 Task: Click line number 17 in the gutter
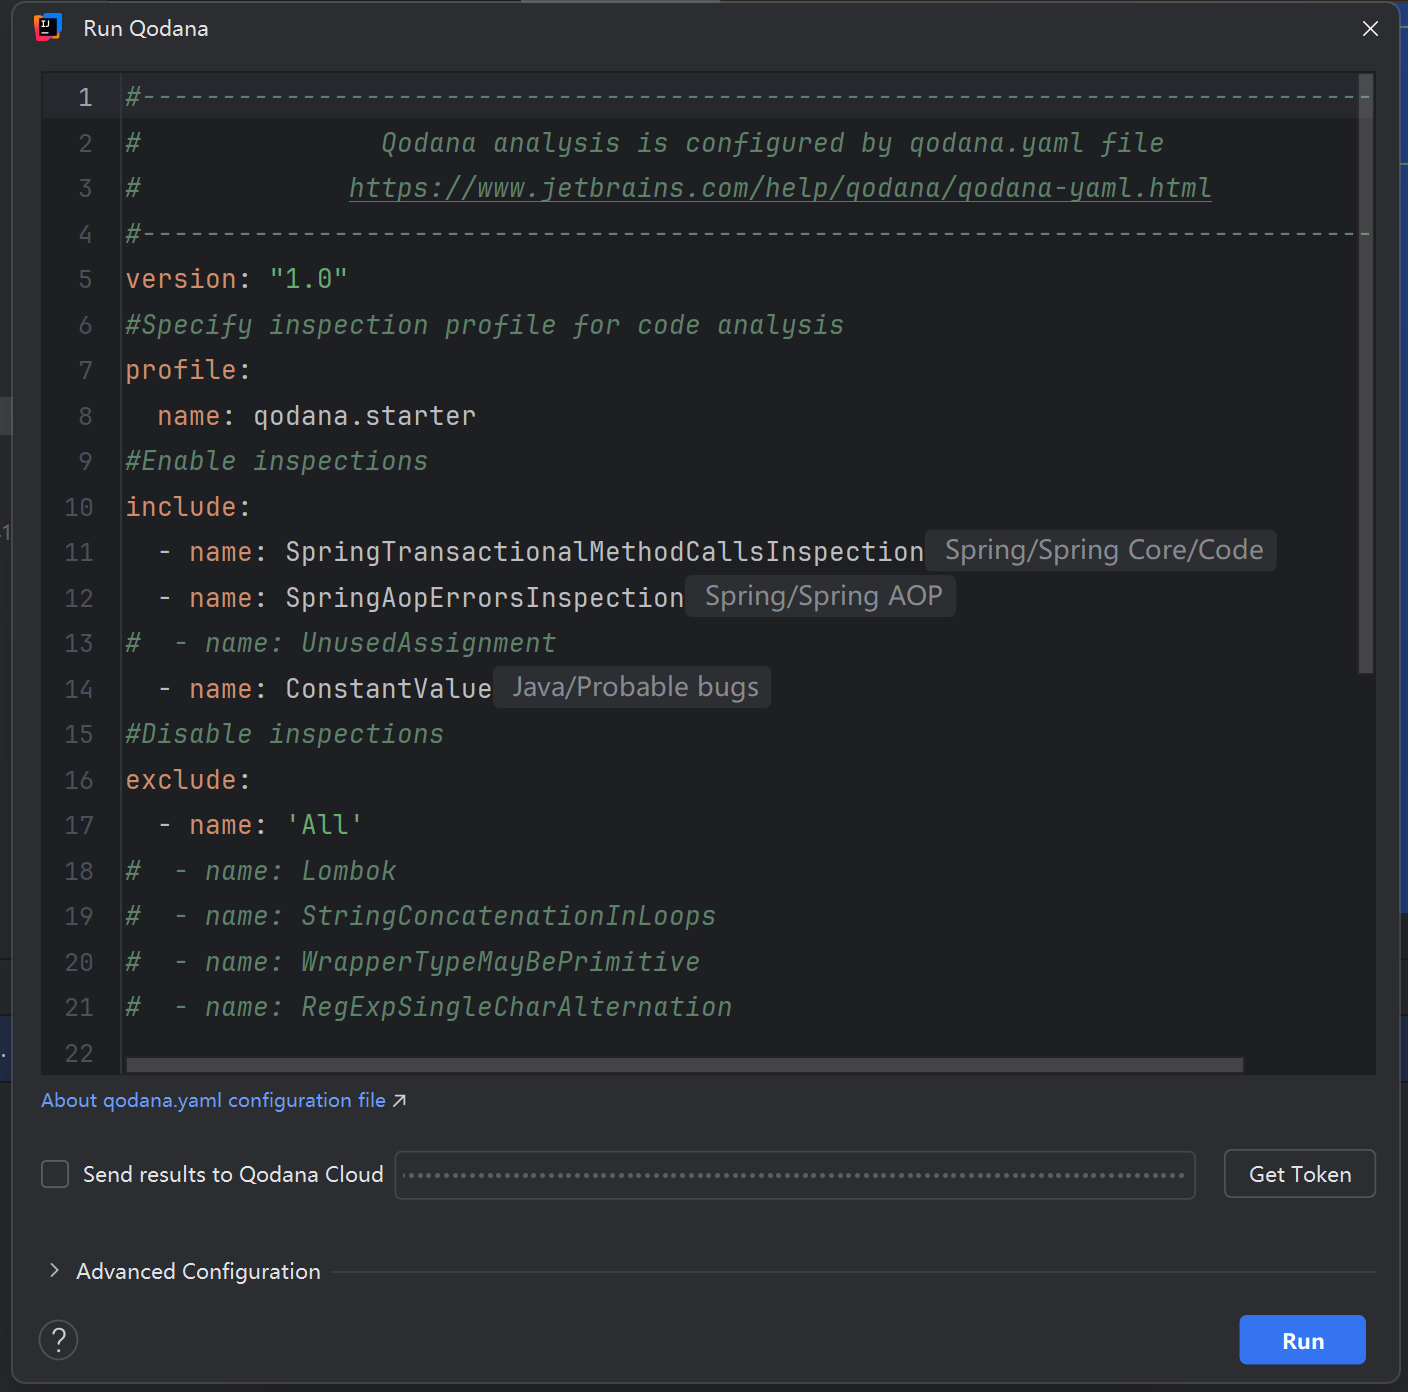(x=79, y=826)
